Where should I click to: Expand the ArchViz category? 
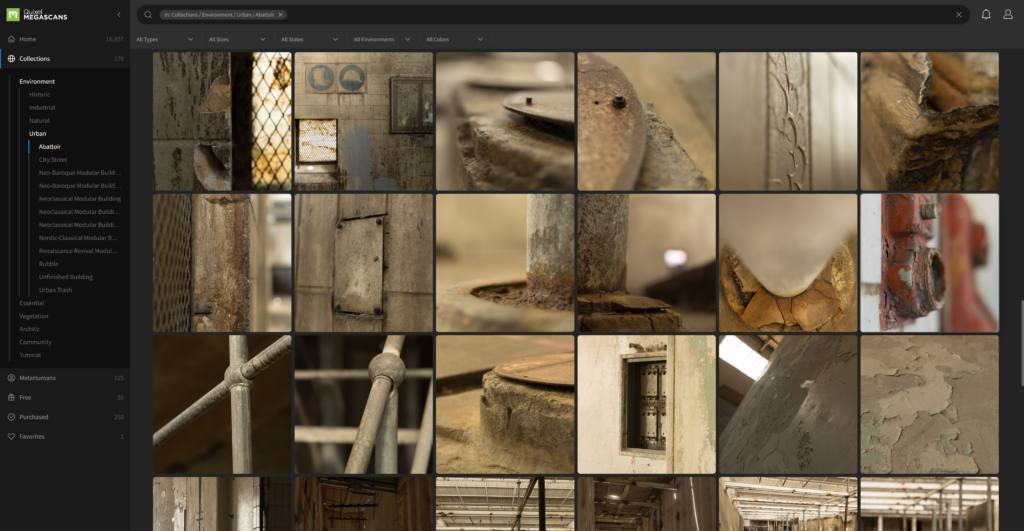point(29,329)
